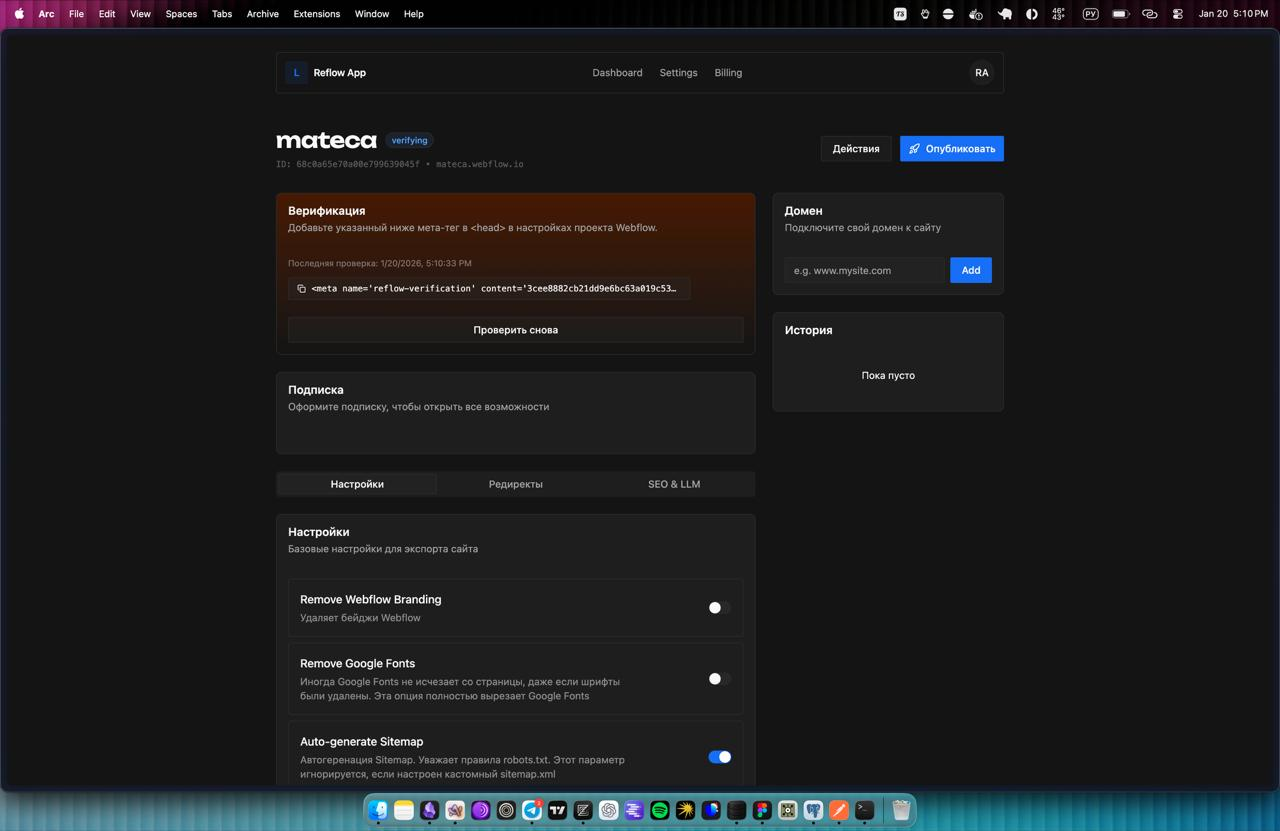Open Terminal from the dock
1280x831 pixels.
point(865,810)
